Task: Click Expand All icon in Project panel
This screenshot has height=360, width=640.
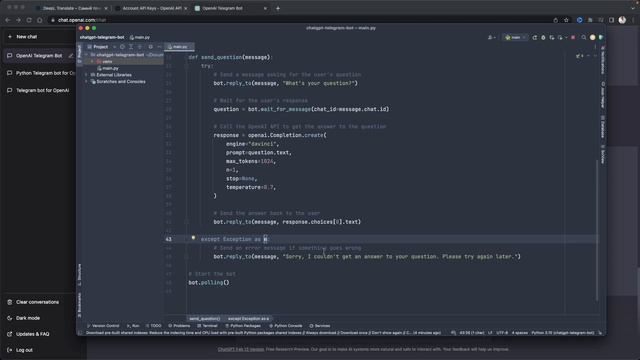Action: tap(131, 47)
